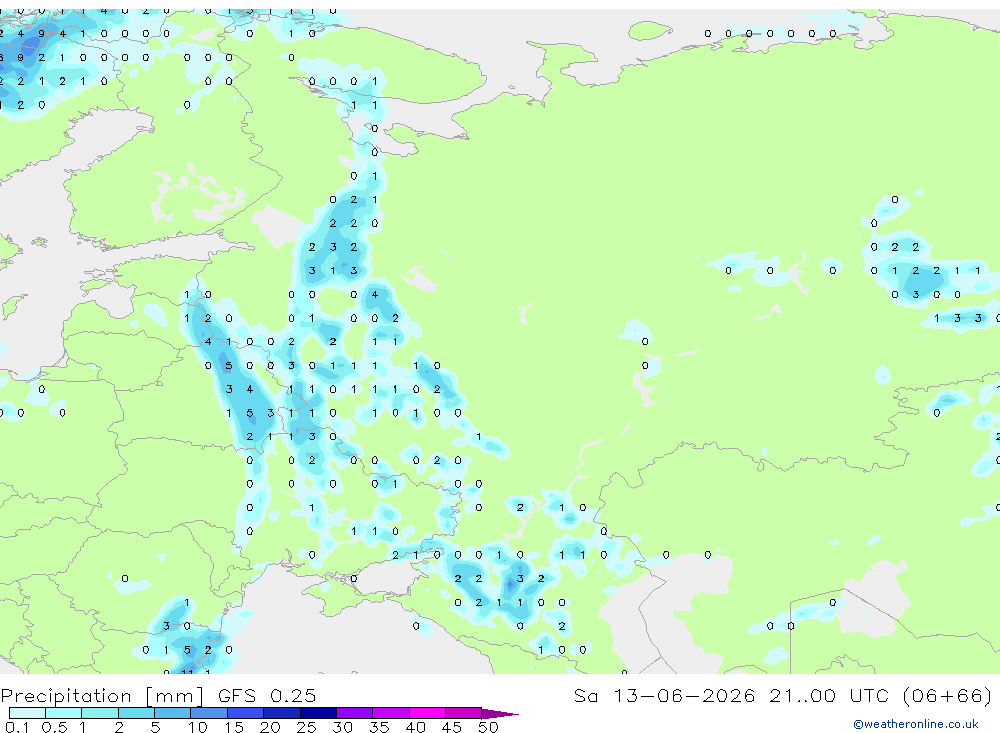This screenshot has width=1000, height=733.
Task: Click the 0.1–0.5 mm legend swatch
Action: coord(27,713)
